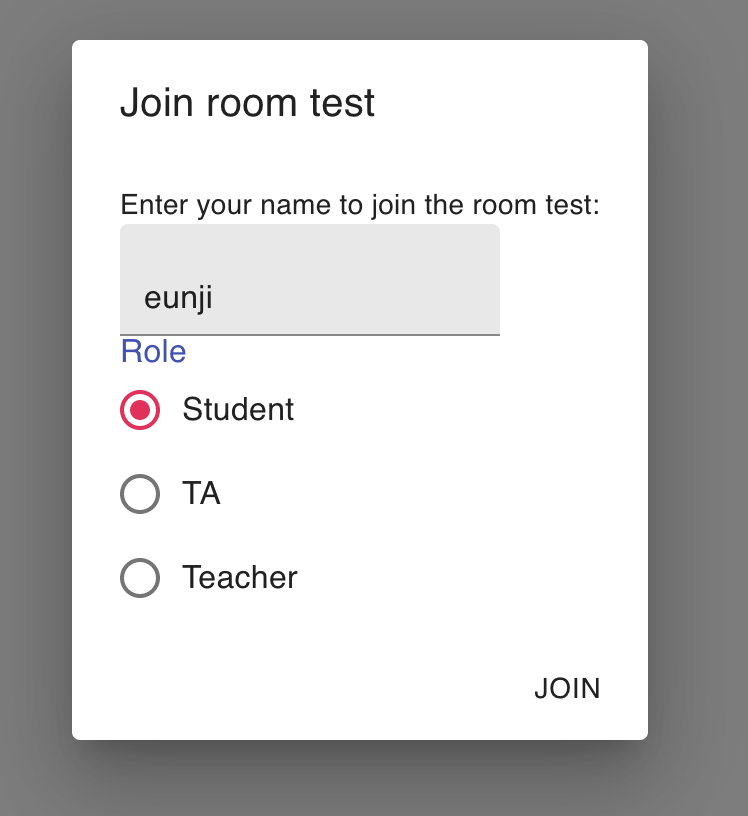
Task: Click the "Teacher" role label text
Action: (240, 578)
